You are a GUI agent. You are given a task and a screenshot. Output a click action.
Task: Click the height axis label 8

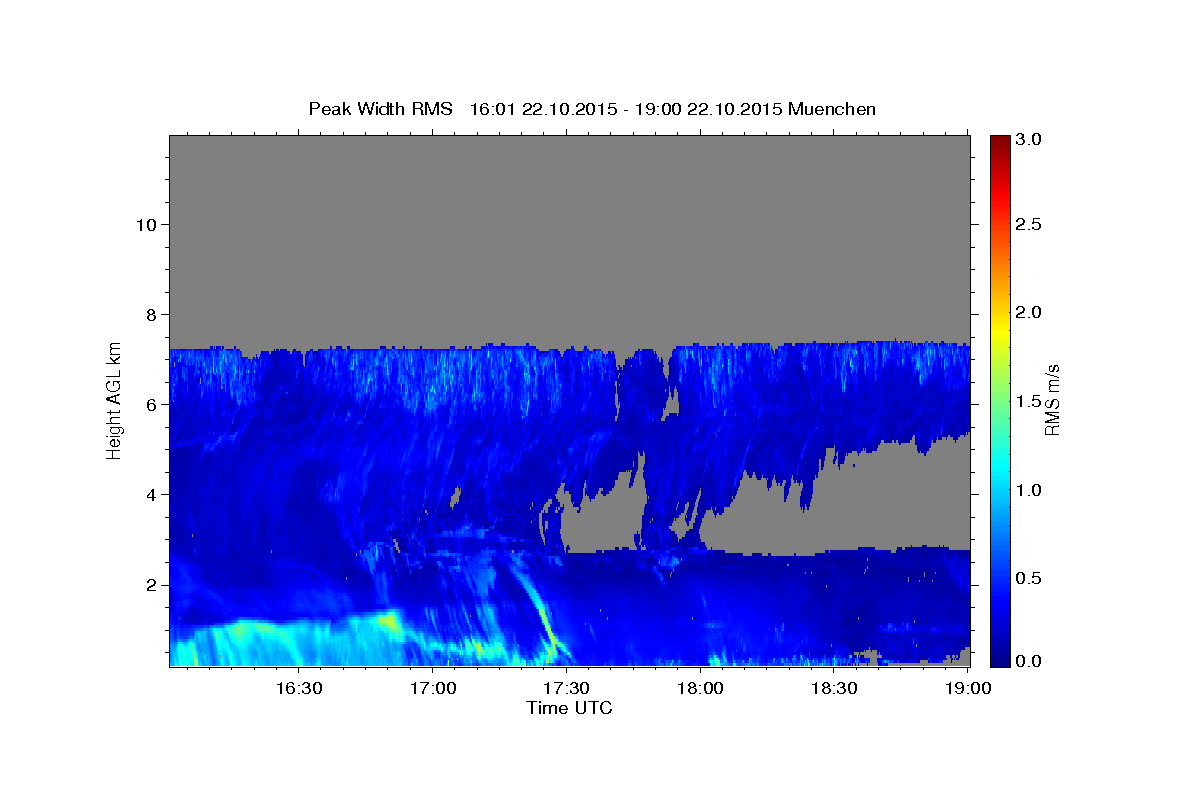point(150,314)
